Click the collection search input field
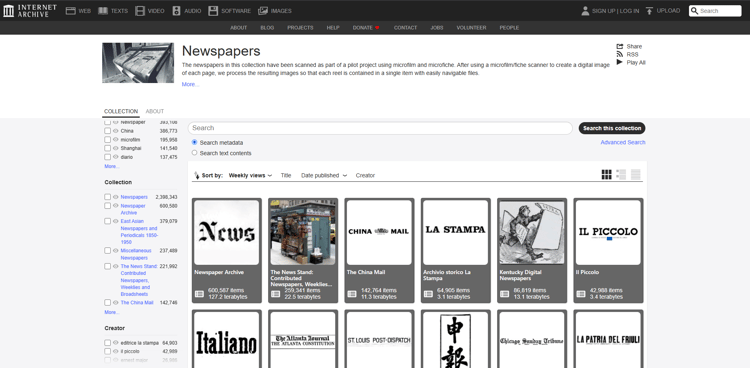The width and height of the screenshot is (750, 368). (380, 128)
